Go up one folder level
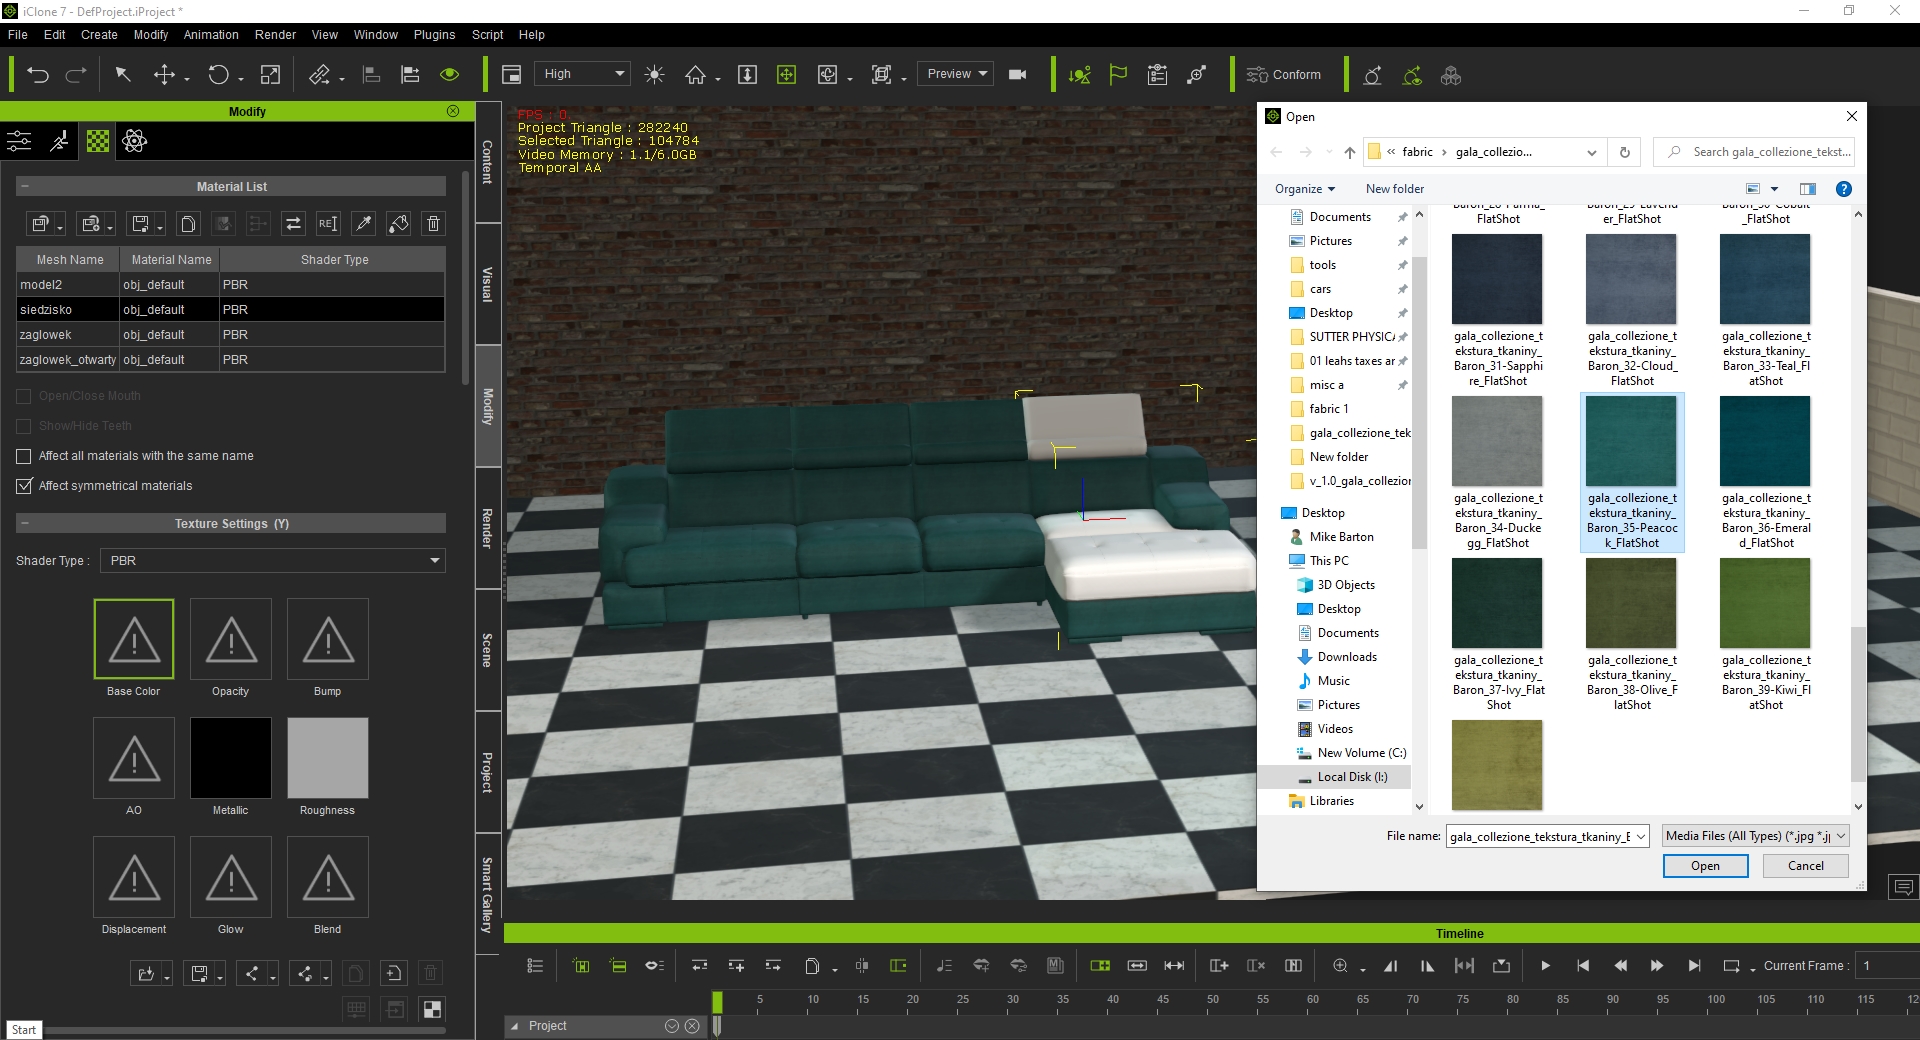Viewport: 1920px width, 1040px height. pyautogui.click(x=1349, y=152)
